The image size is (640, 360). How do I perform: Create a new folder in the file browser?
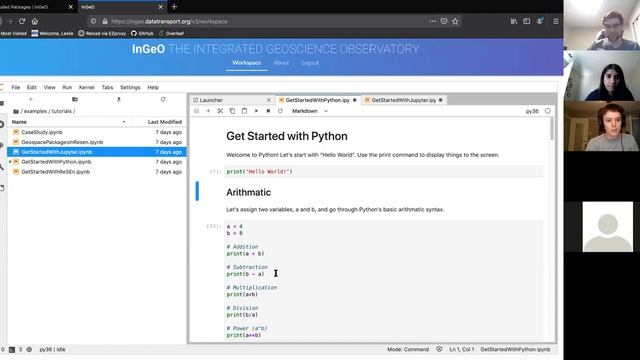tap(75, 99)
